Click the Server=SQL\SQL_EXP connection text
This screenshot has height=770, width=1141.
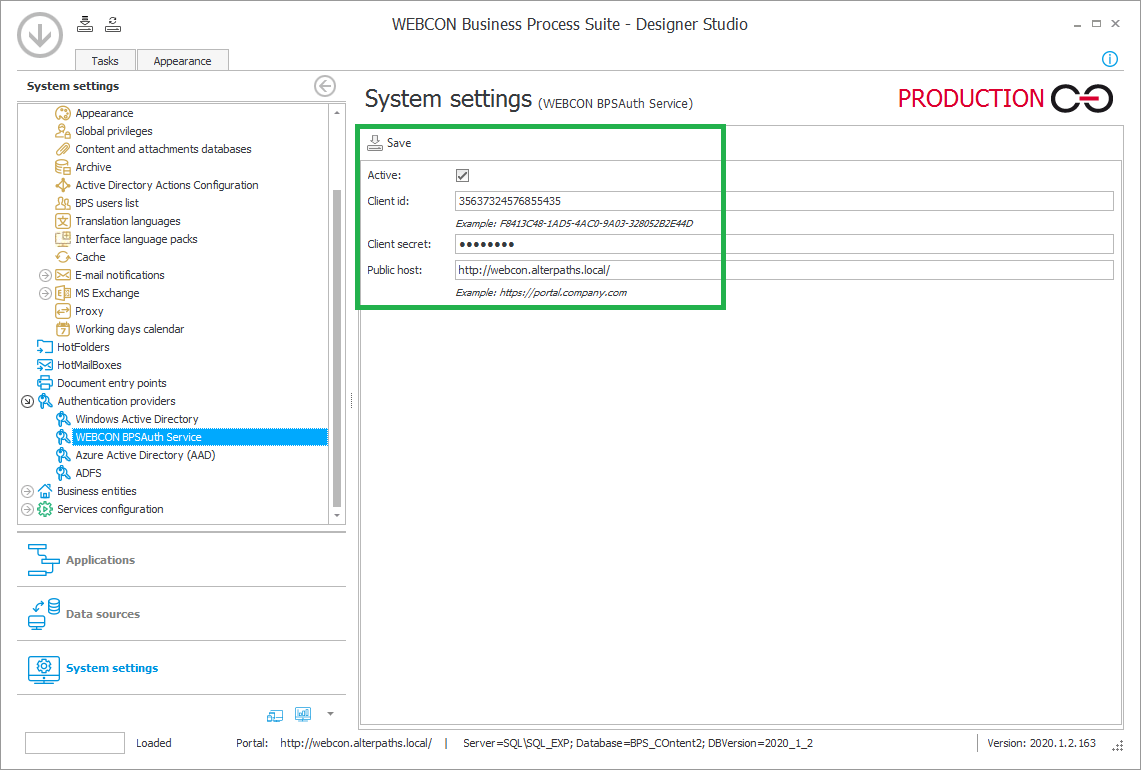pyautogui.click(x=638, y=743)
